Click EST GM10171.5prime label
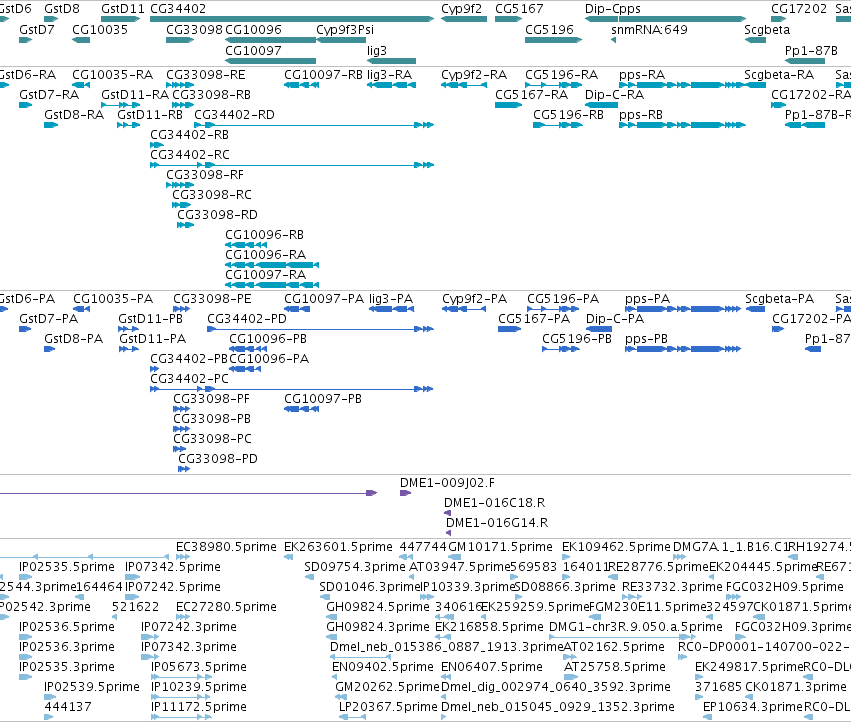Image resolution: width=851 pixels, height=722 pixels. click(x=500, y=547)
